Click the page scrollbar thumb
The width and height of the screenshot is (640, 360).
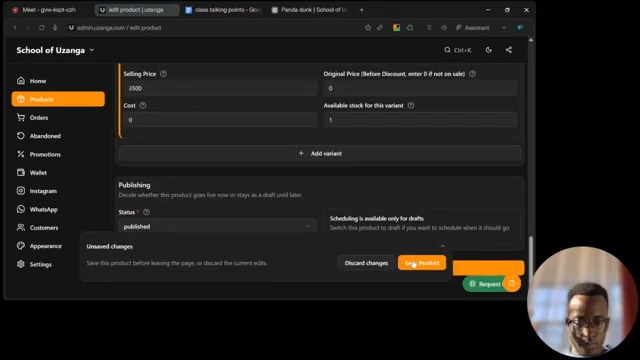click(531, 258)
